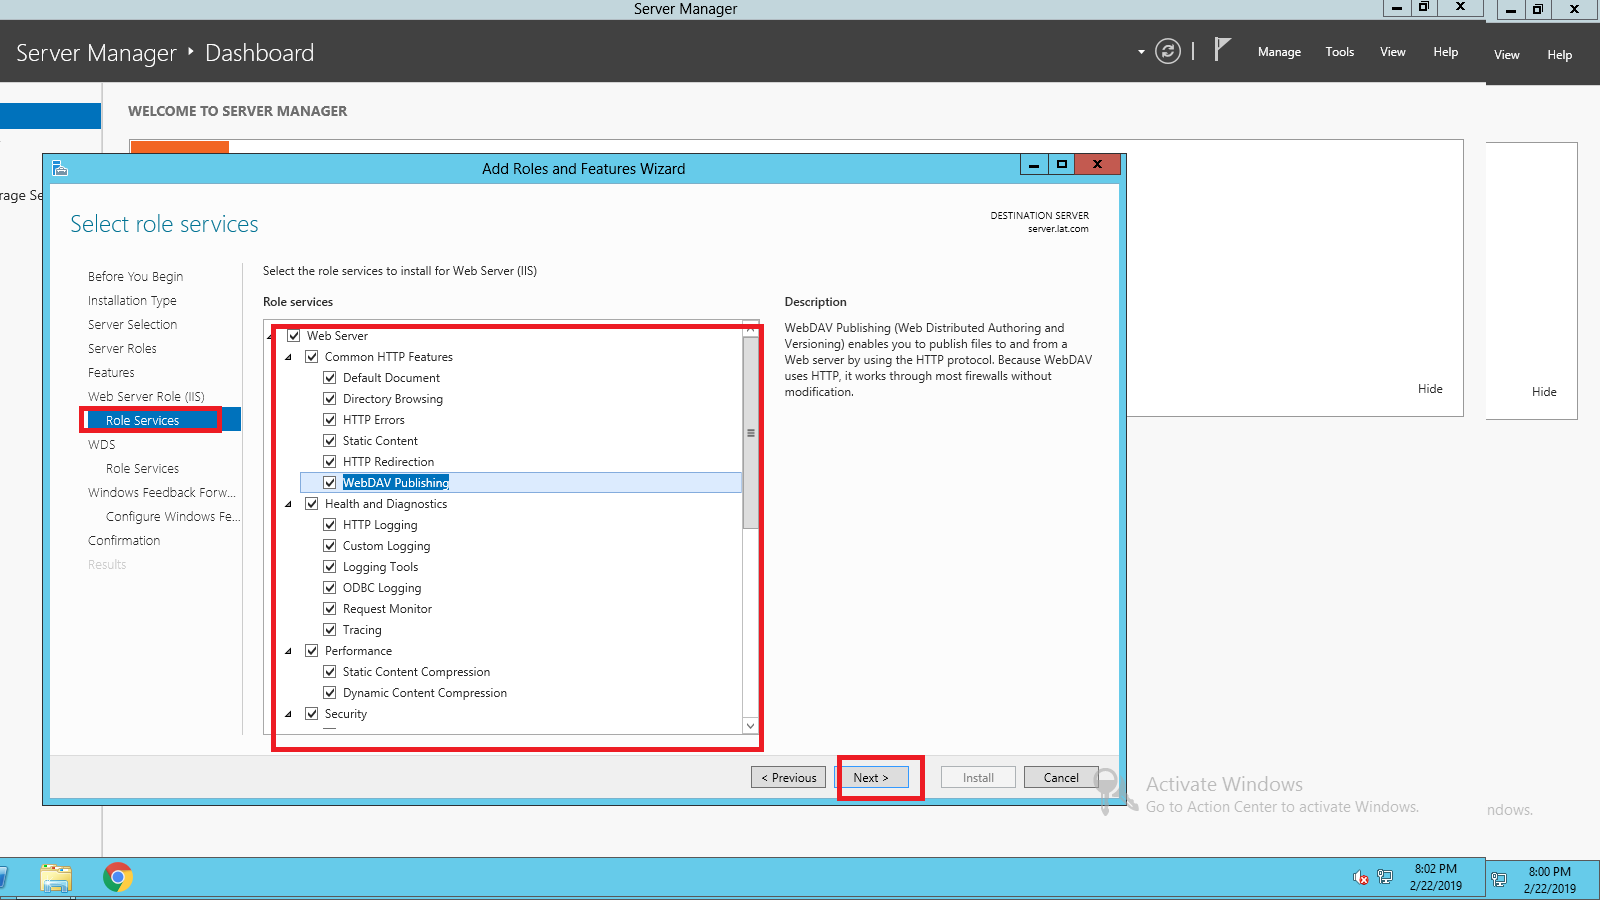1600x900 pixels.
Task: Maximize the Add Roles and Features Wizard
Action: [1062, 164]
